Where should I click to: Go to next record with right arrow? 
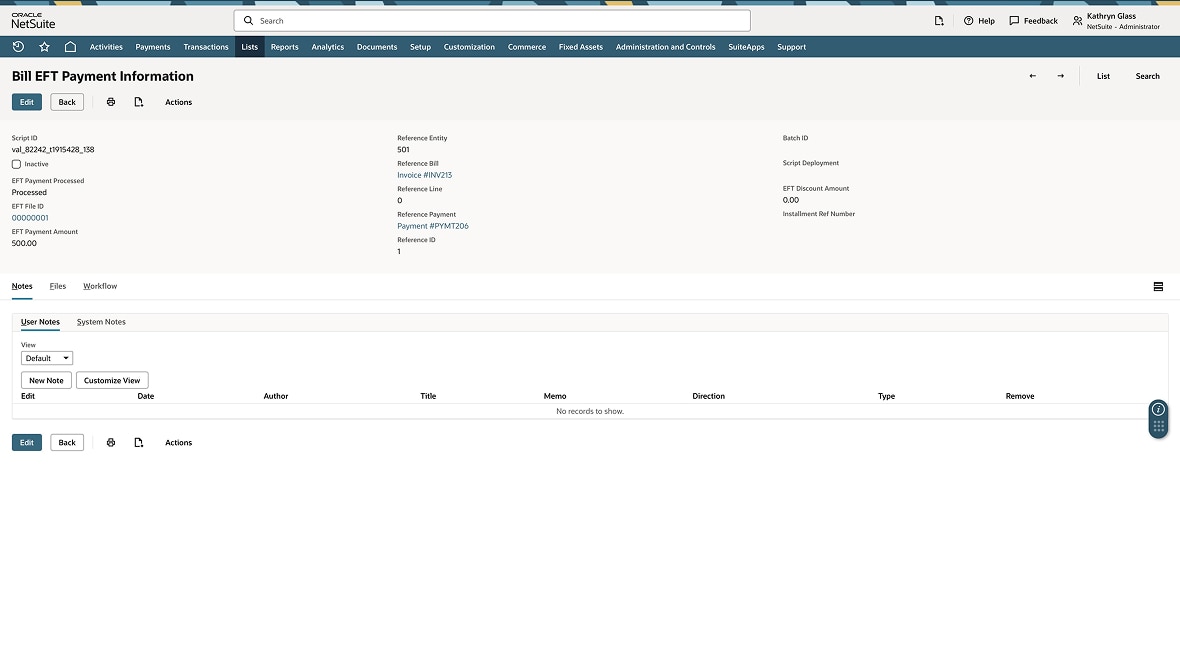click(1060, 76)
